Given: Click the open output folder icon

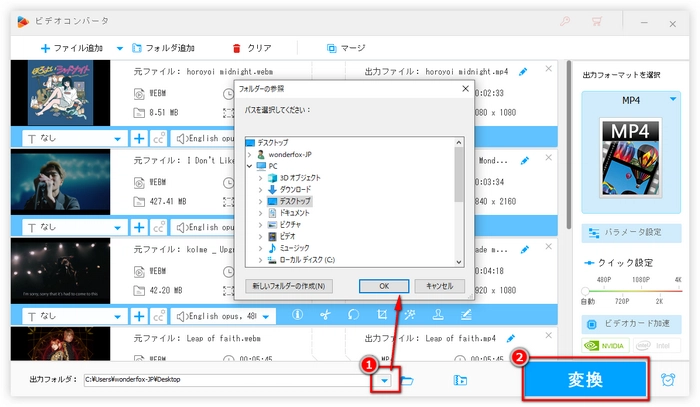Looking at the screenshot, I should point(407,381).
